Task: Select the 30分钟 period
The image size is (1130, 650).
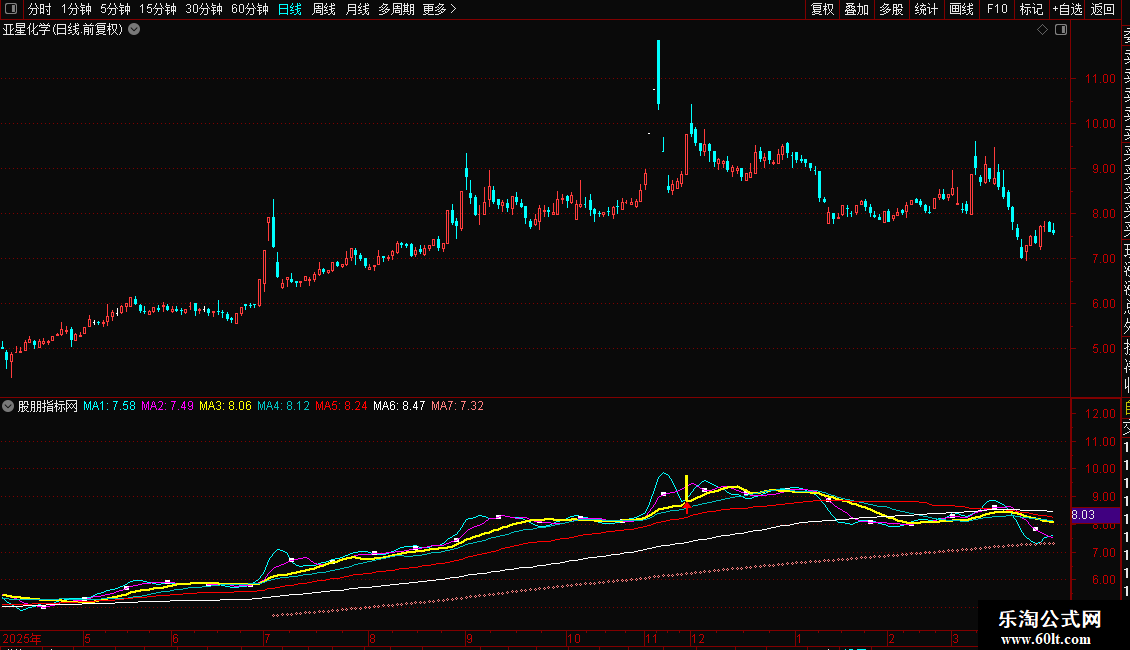Action: click(204, 9)
